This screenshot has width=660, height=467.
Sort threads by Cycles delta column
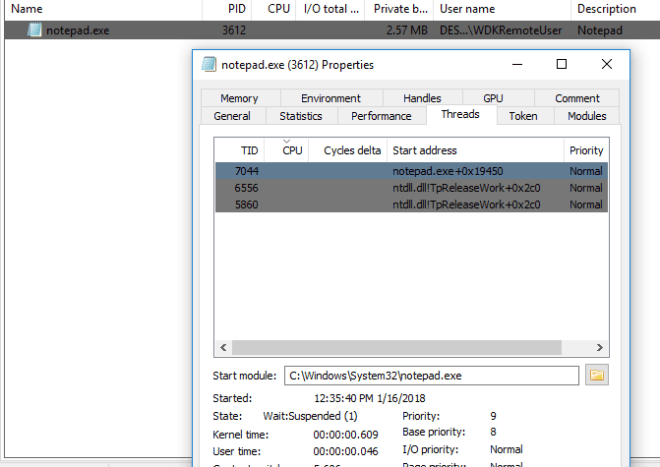pyautogui.click(x=348, y=150)
